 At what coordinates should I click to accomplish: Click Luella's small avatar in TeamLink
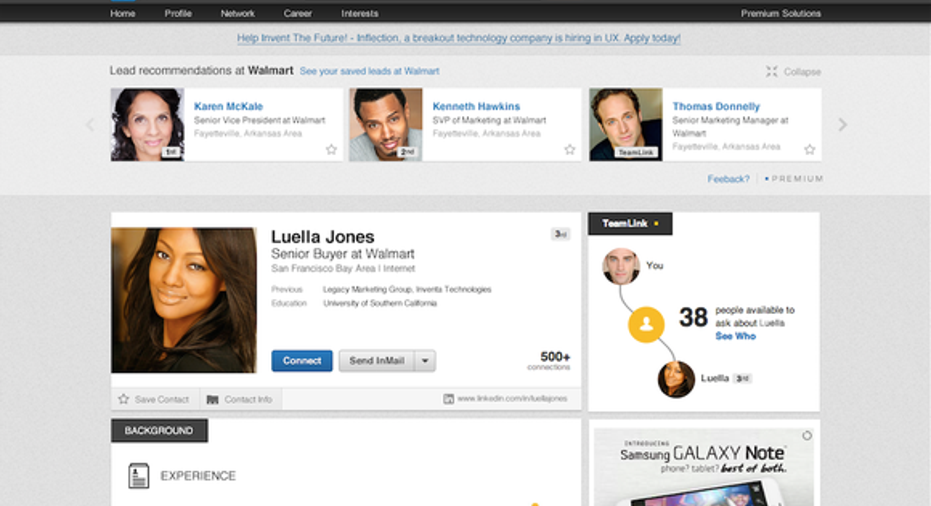(676, 379)
